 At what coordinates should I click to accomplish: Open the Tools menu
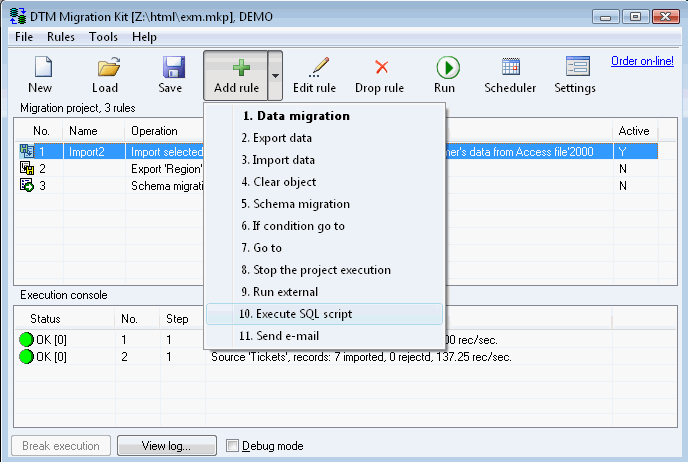tap(103, 37)
